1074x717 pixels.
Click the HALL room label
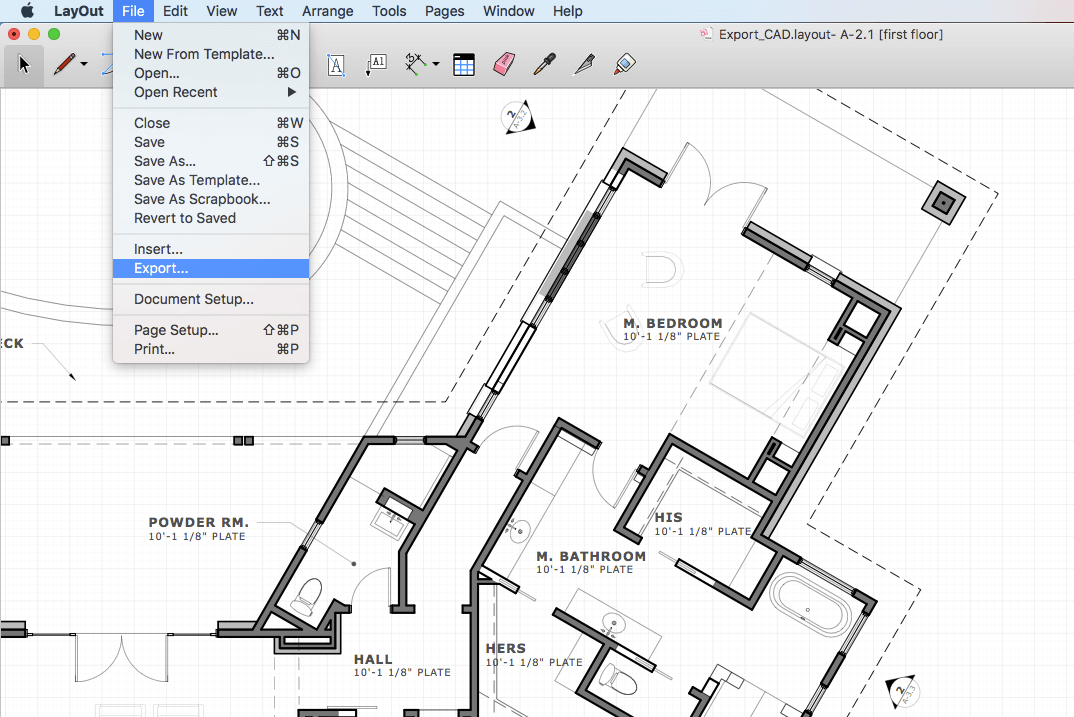pos(373,659)
